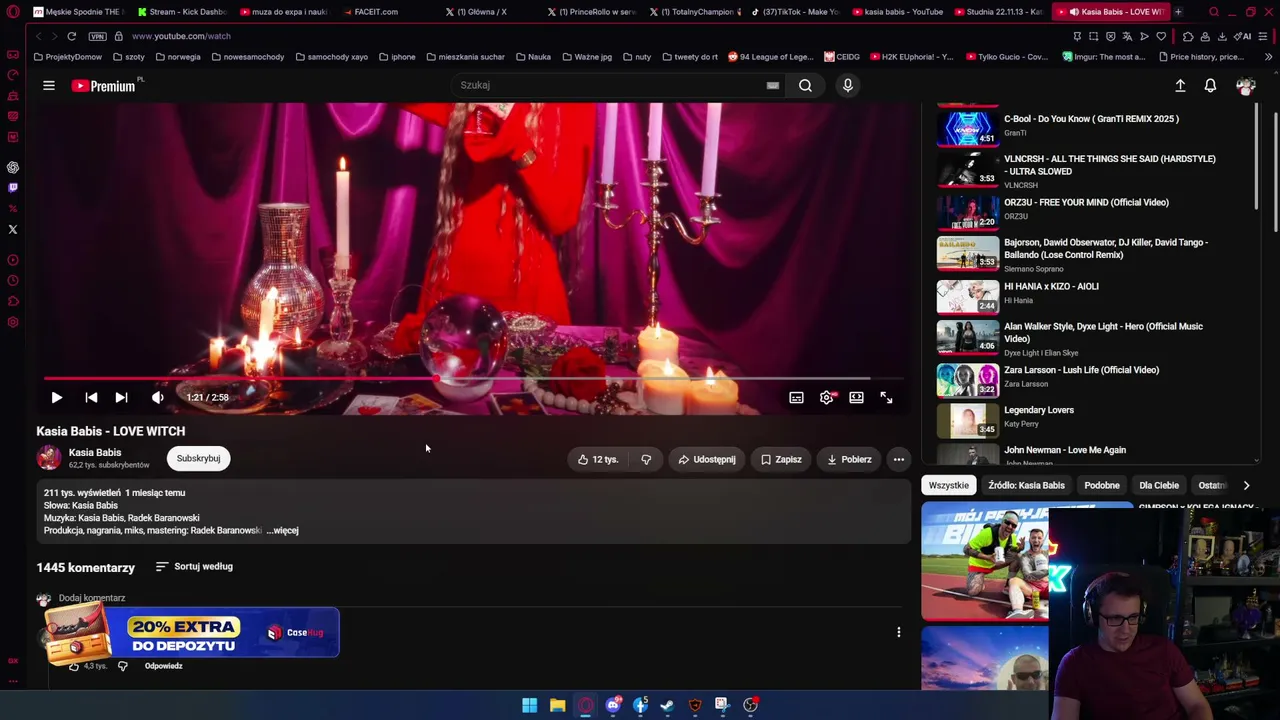Open the Kasia Babis channel link

[95, 452]
